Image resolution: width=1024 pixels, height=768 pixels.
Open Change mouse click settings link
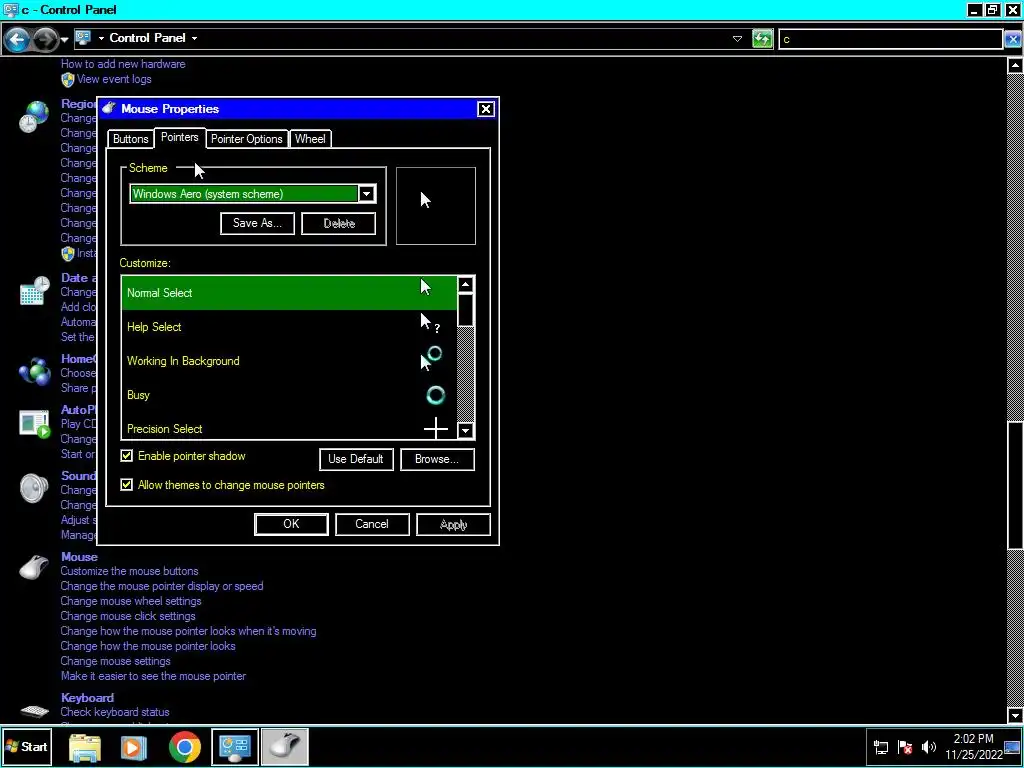[128, 616]
